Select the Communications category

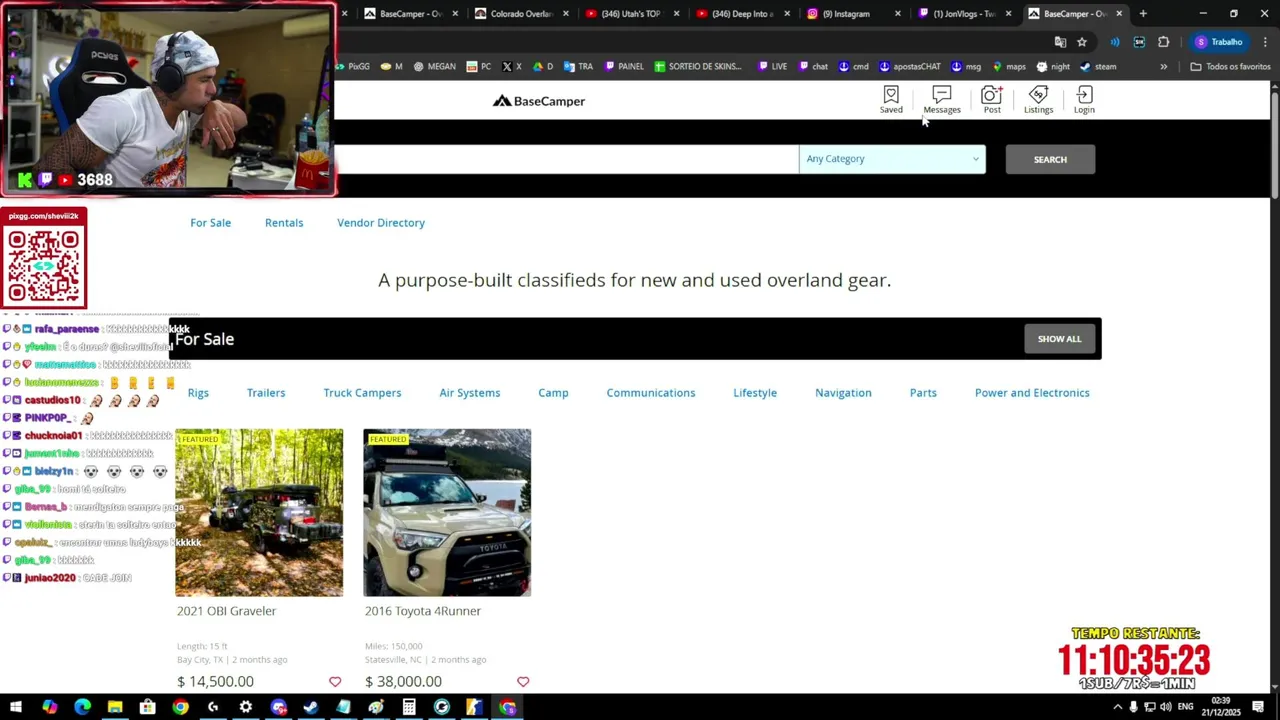point(651,393)
